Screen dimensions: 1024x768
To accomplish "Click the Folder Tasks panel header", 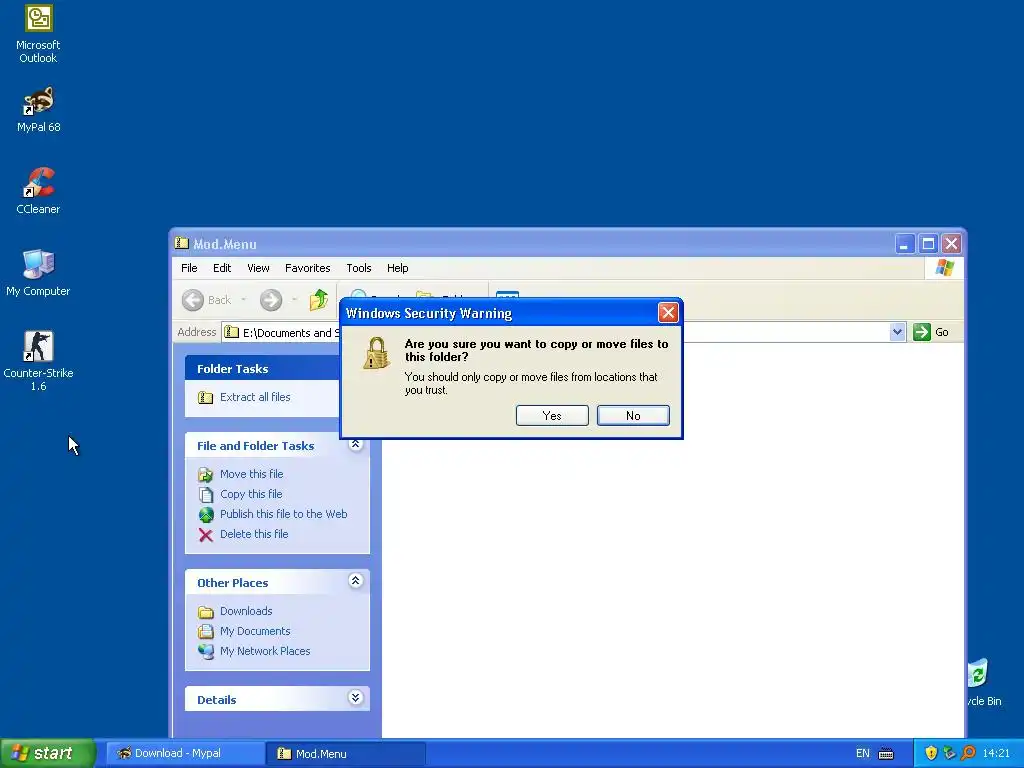I will [x=262, y=368].
